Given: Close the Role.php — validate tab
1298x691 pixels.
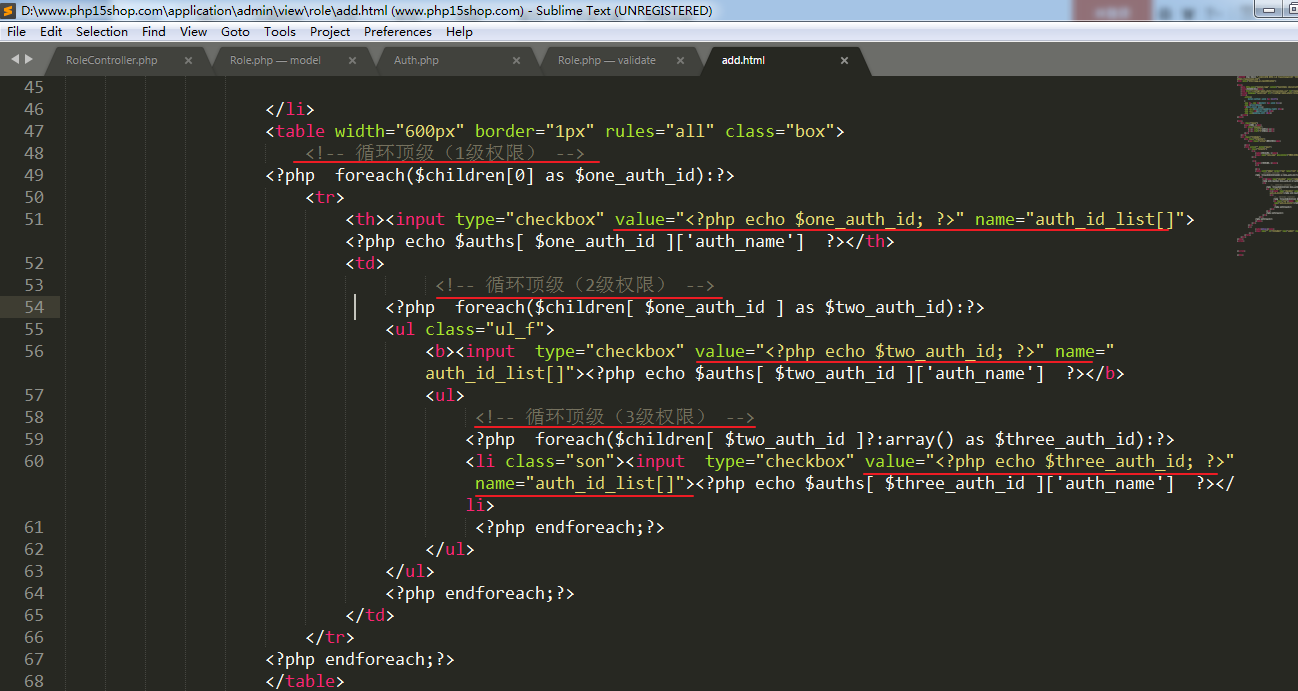Looking at the screenshot, I should tap(680, 60).
